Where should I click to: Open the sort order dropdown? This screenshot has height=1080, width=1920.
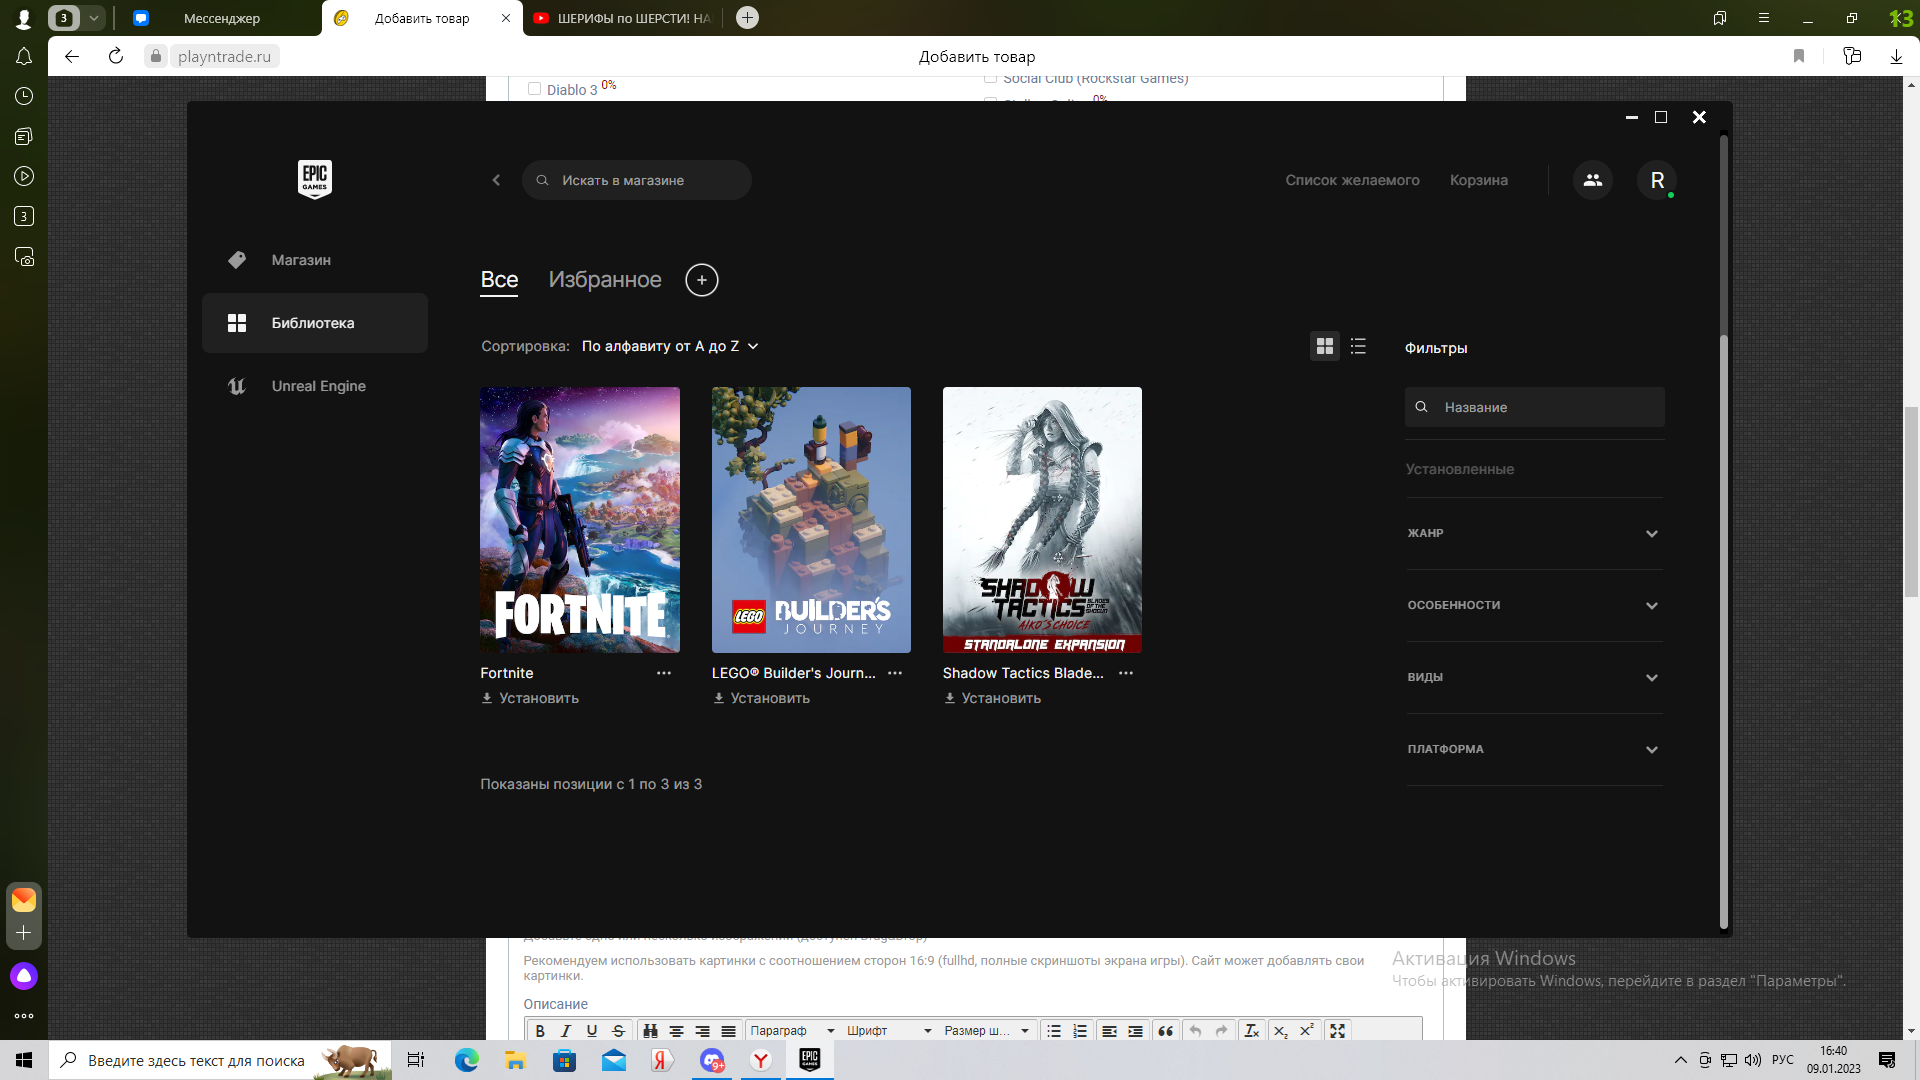(x=670, y=346)
